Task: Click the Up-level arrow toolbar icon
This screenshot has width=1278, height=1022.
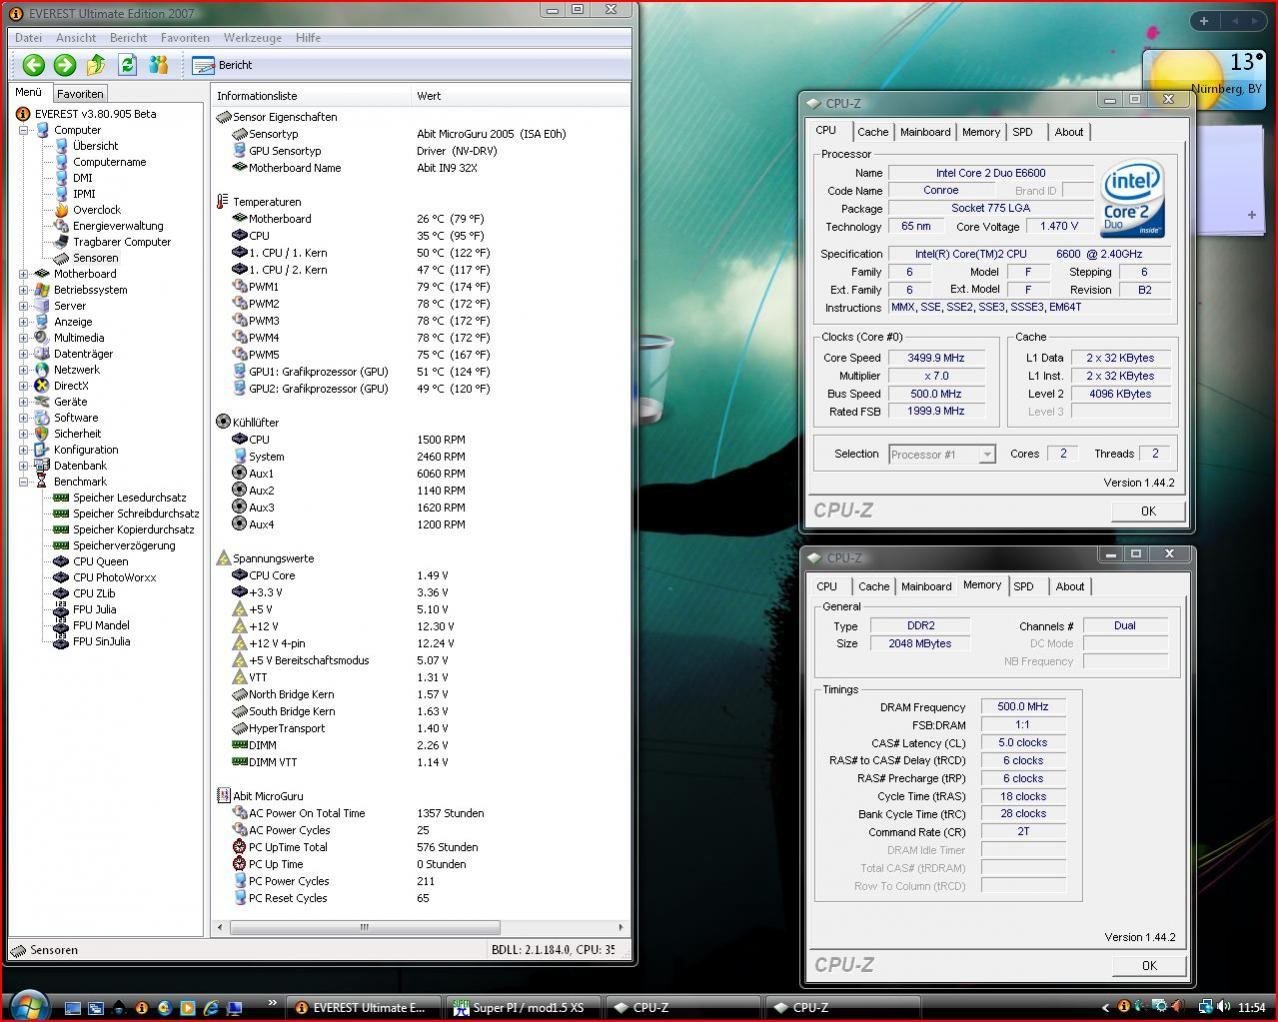Action: click(x=96, y=65)
